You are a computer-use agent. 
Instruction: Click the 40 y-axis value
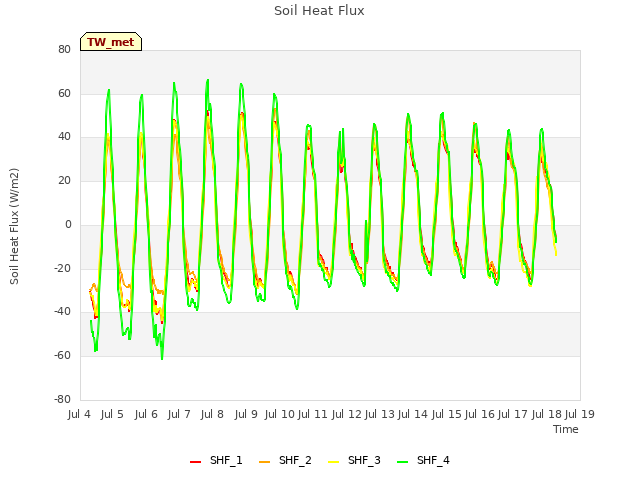pyautogui.click(x=64, y=137)
